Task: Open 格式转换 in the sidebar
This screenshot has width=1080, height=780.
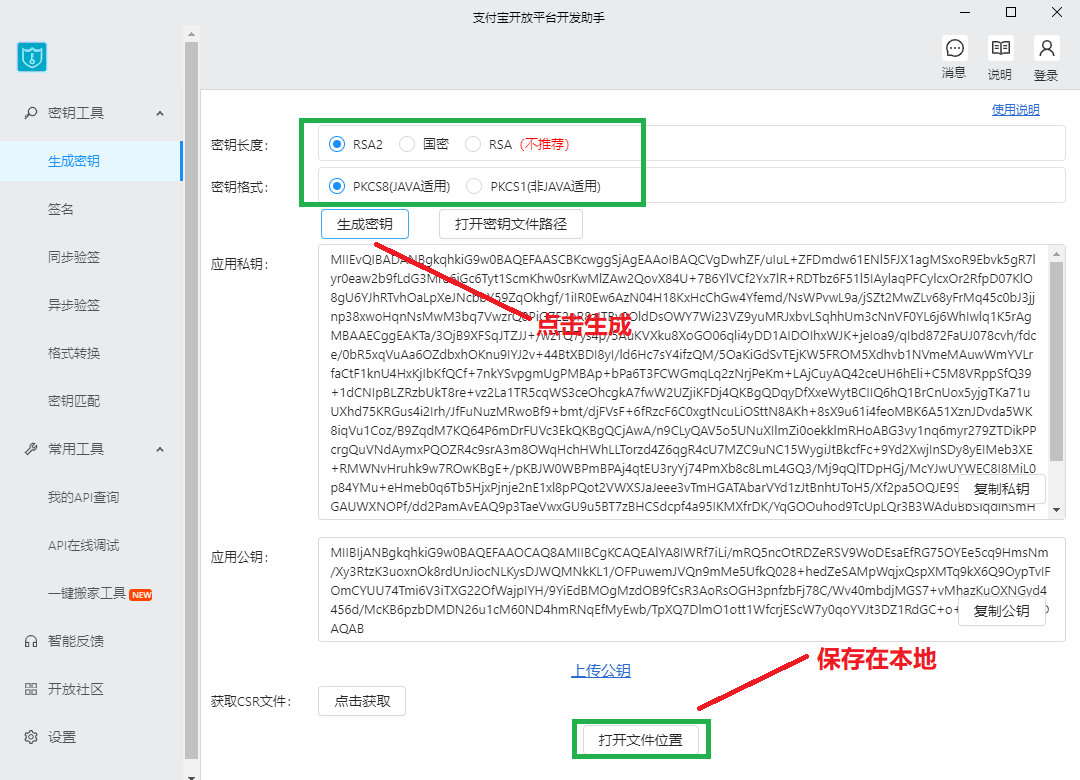Action: [74, 353]
